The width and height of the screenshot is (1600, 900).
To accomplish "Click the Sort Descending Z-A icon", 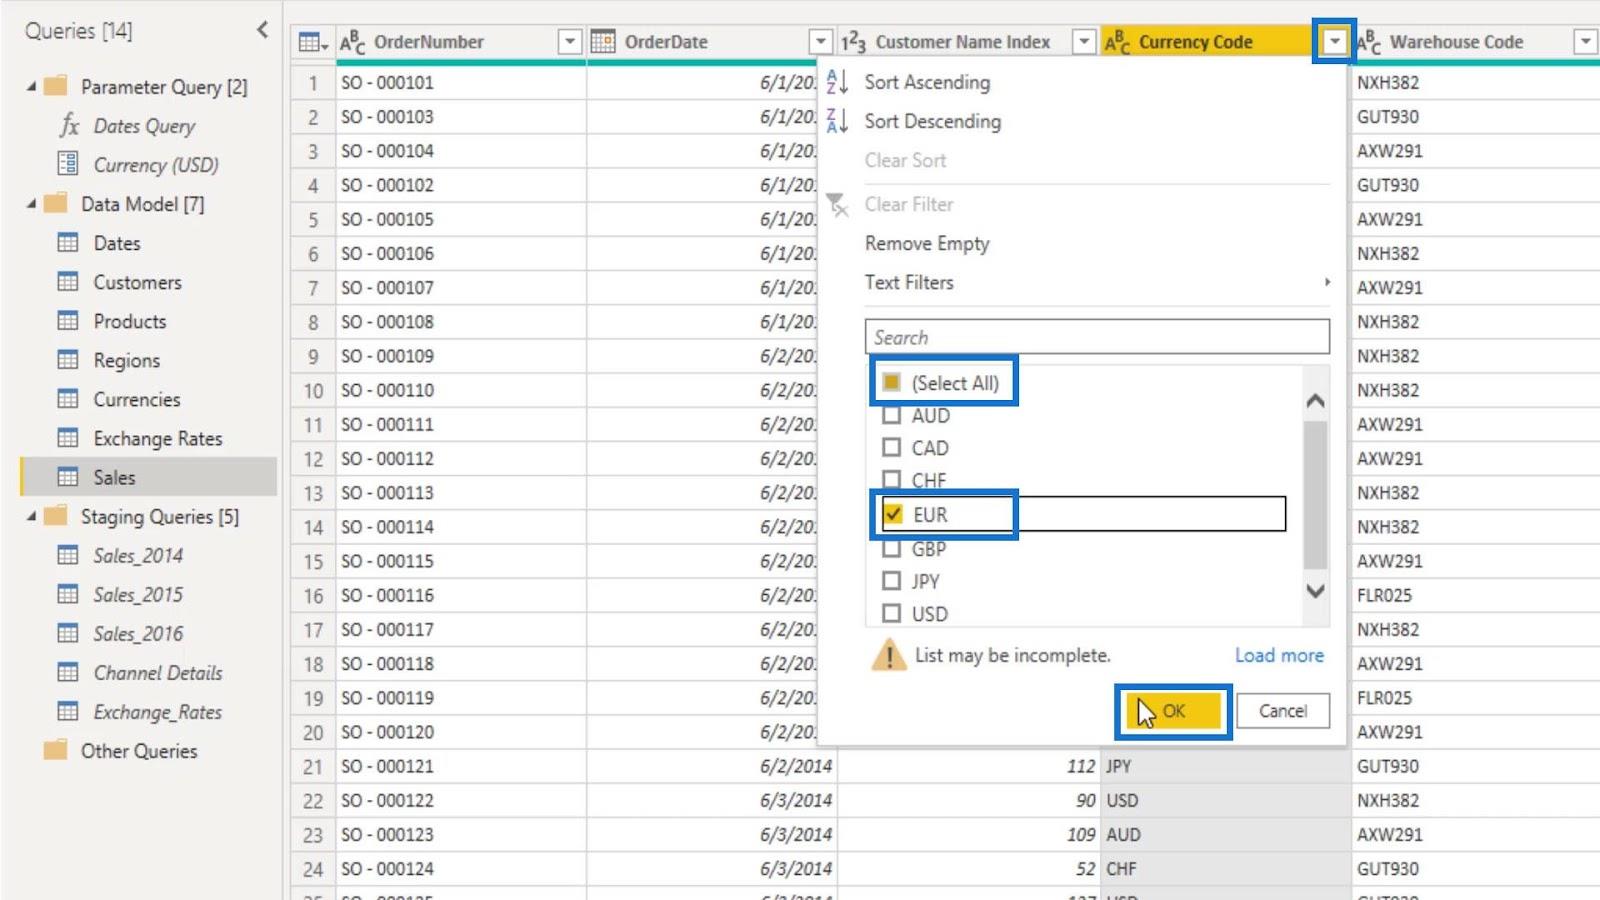I will pyautogui.click(x=837, y=121).
